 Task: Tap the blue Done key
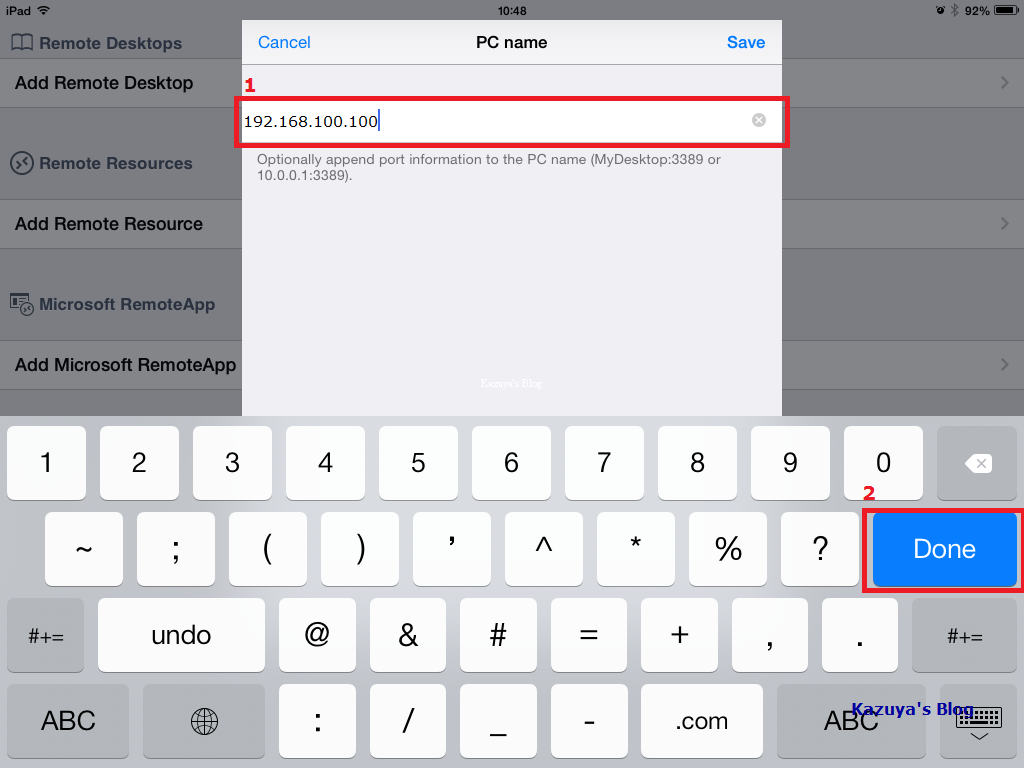click(x=944, y=549)
